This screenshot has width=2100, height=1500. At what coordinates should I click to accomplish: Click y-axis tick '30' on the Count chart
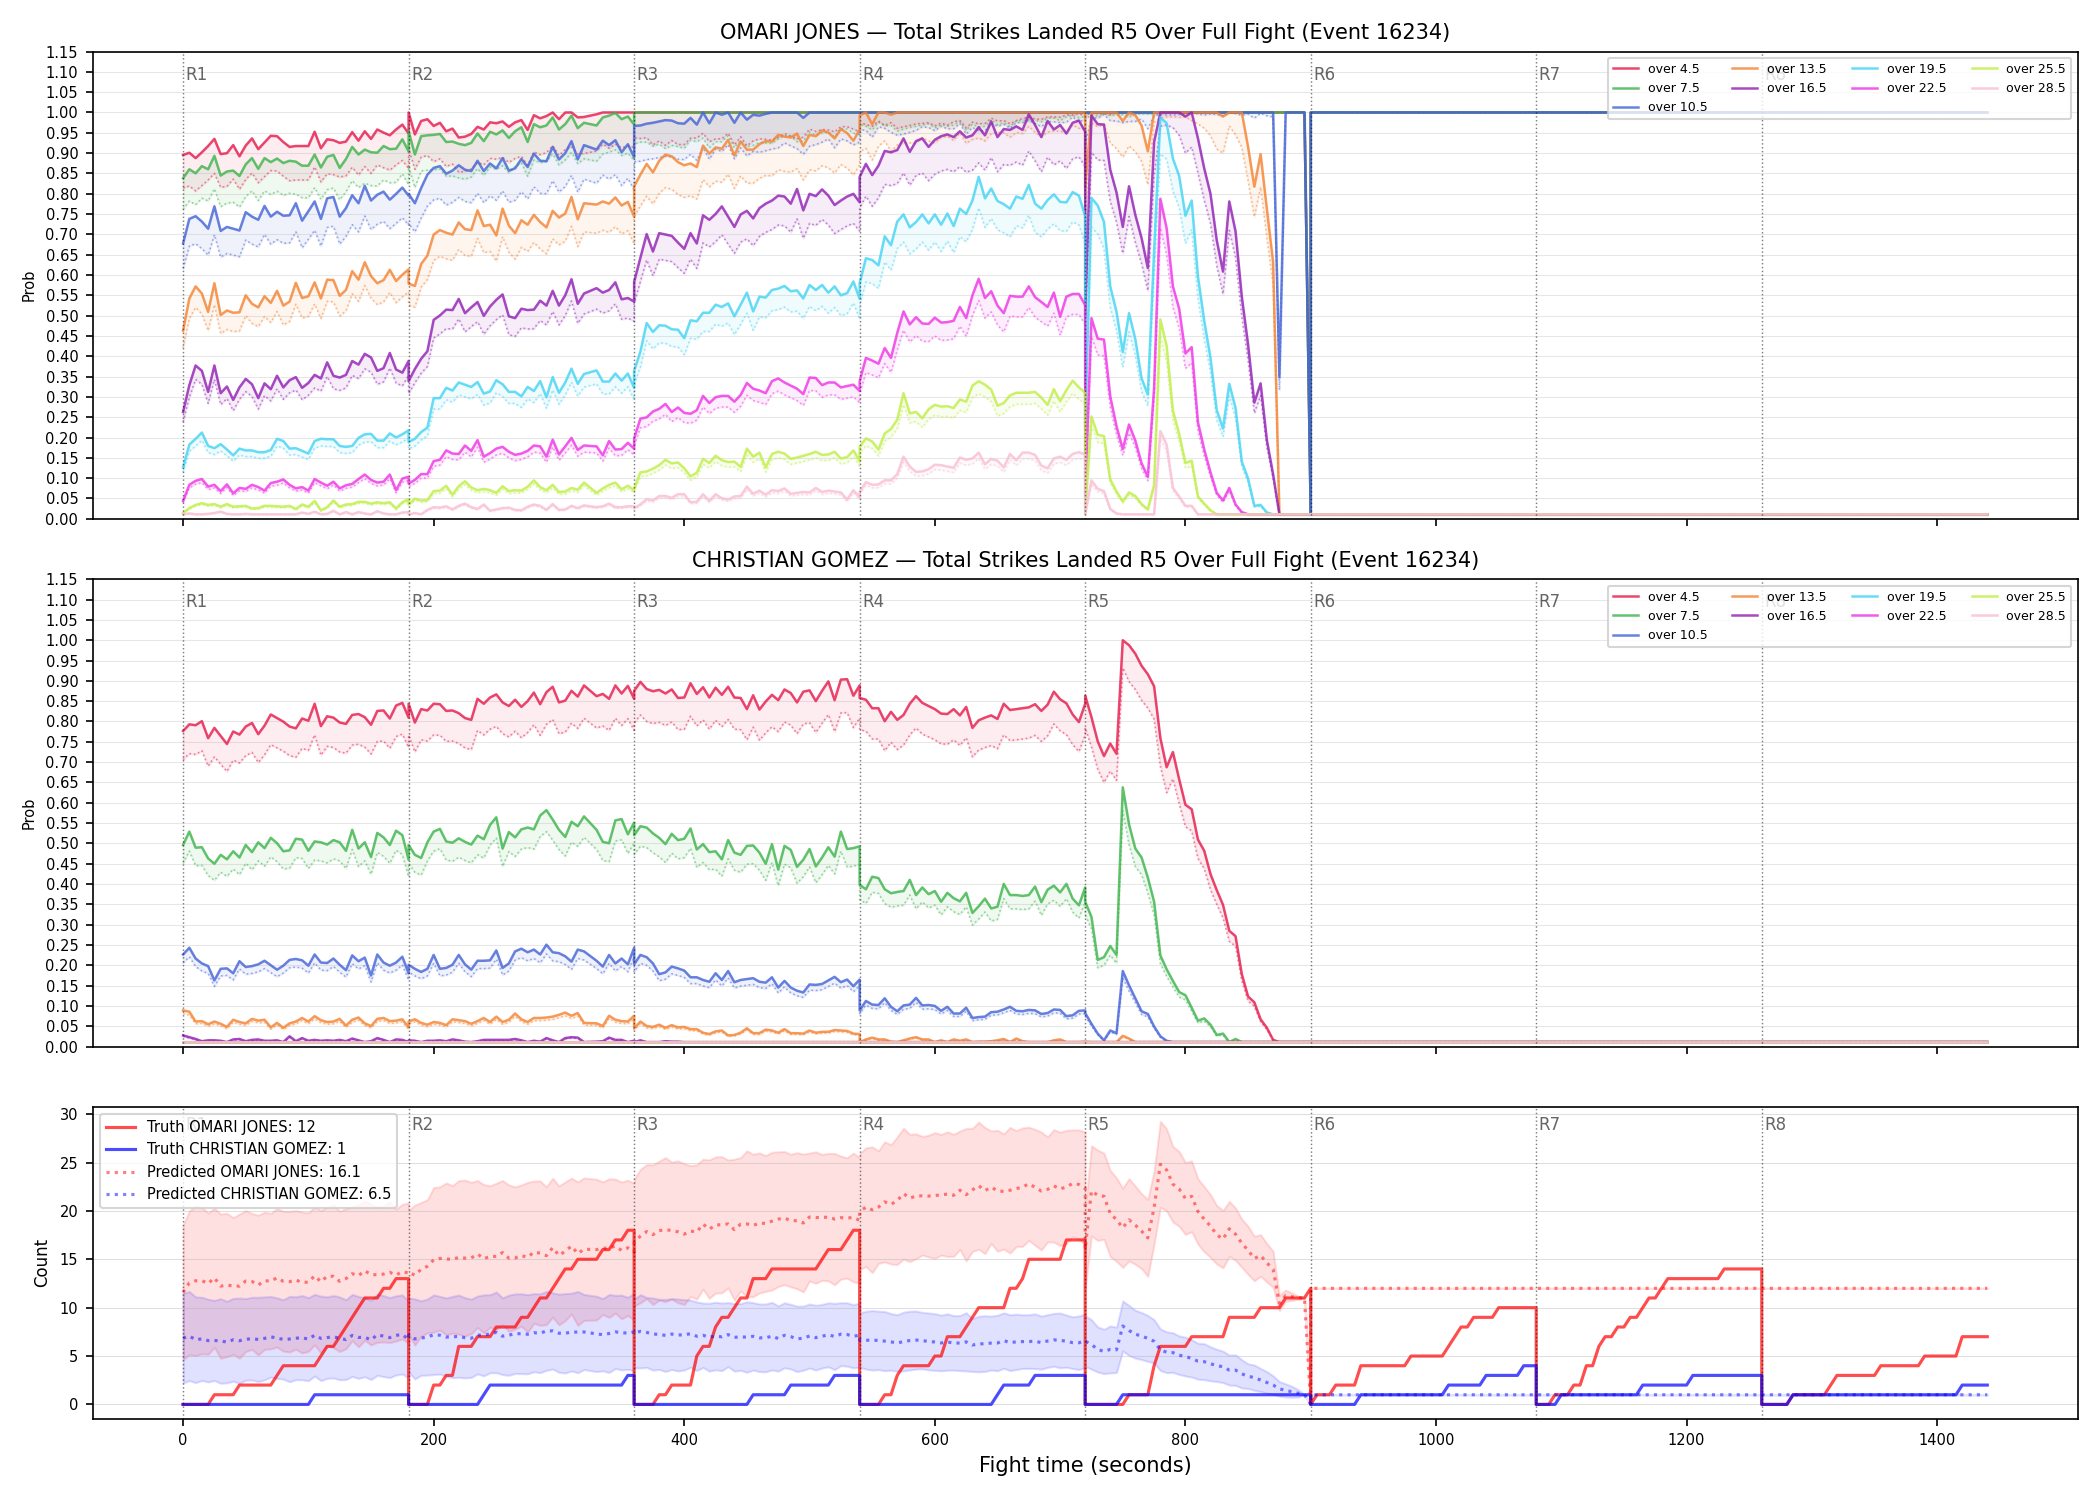pyautogui.click(x=69, y=1114)
